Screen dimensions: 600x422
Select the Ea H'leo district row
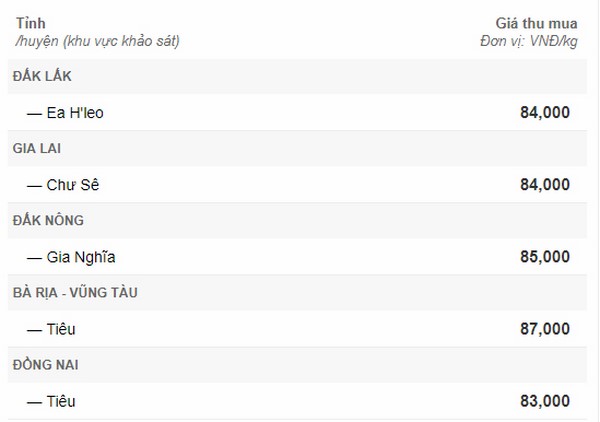(297, 112)
